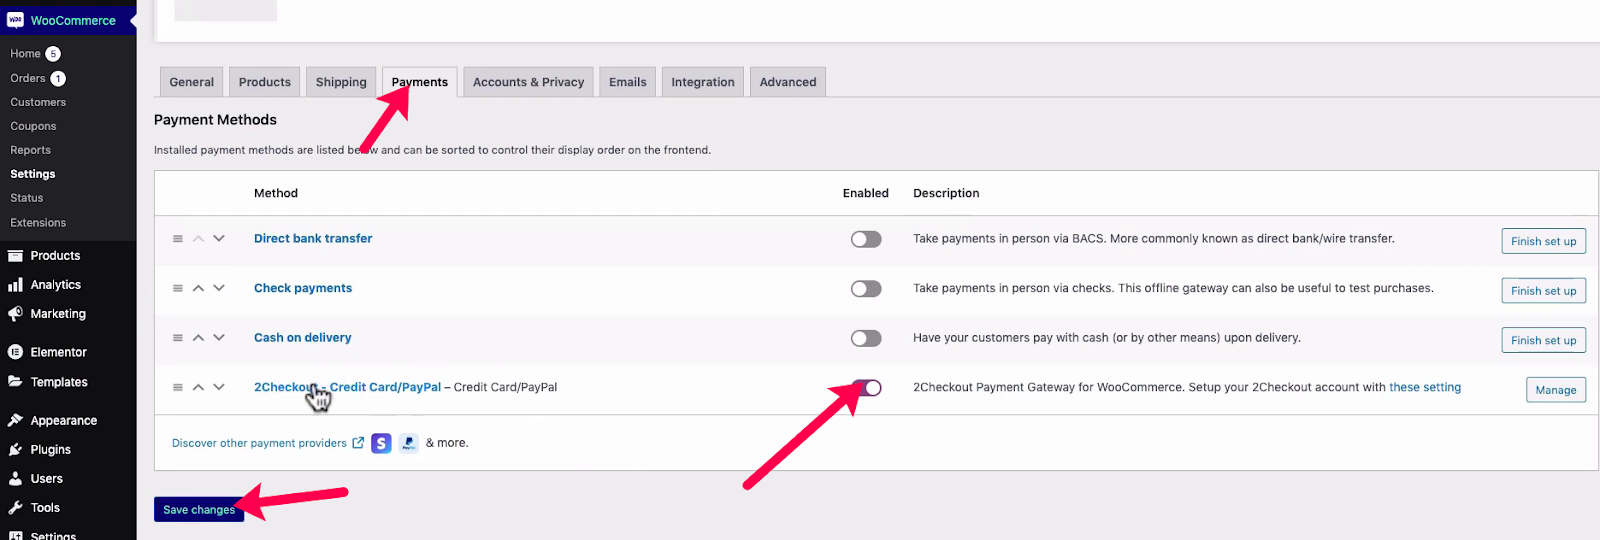1600x540 pixels.
Task: Move 2Checkout method up
Action: (x=198, y=387)
